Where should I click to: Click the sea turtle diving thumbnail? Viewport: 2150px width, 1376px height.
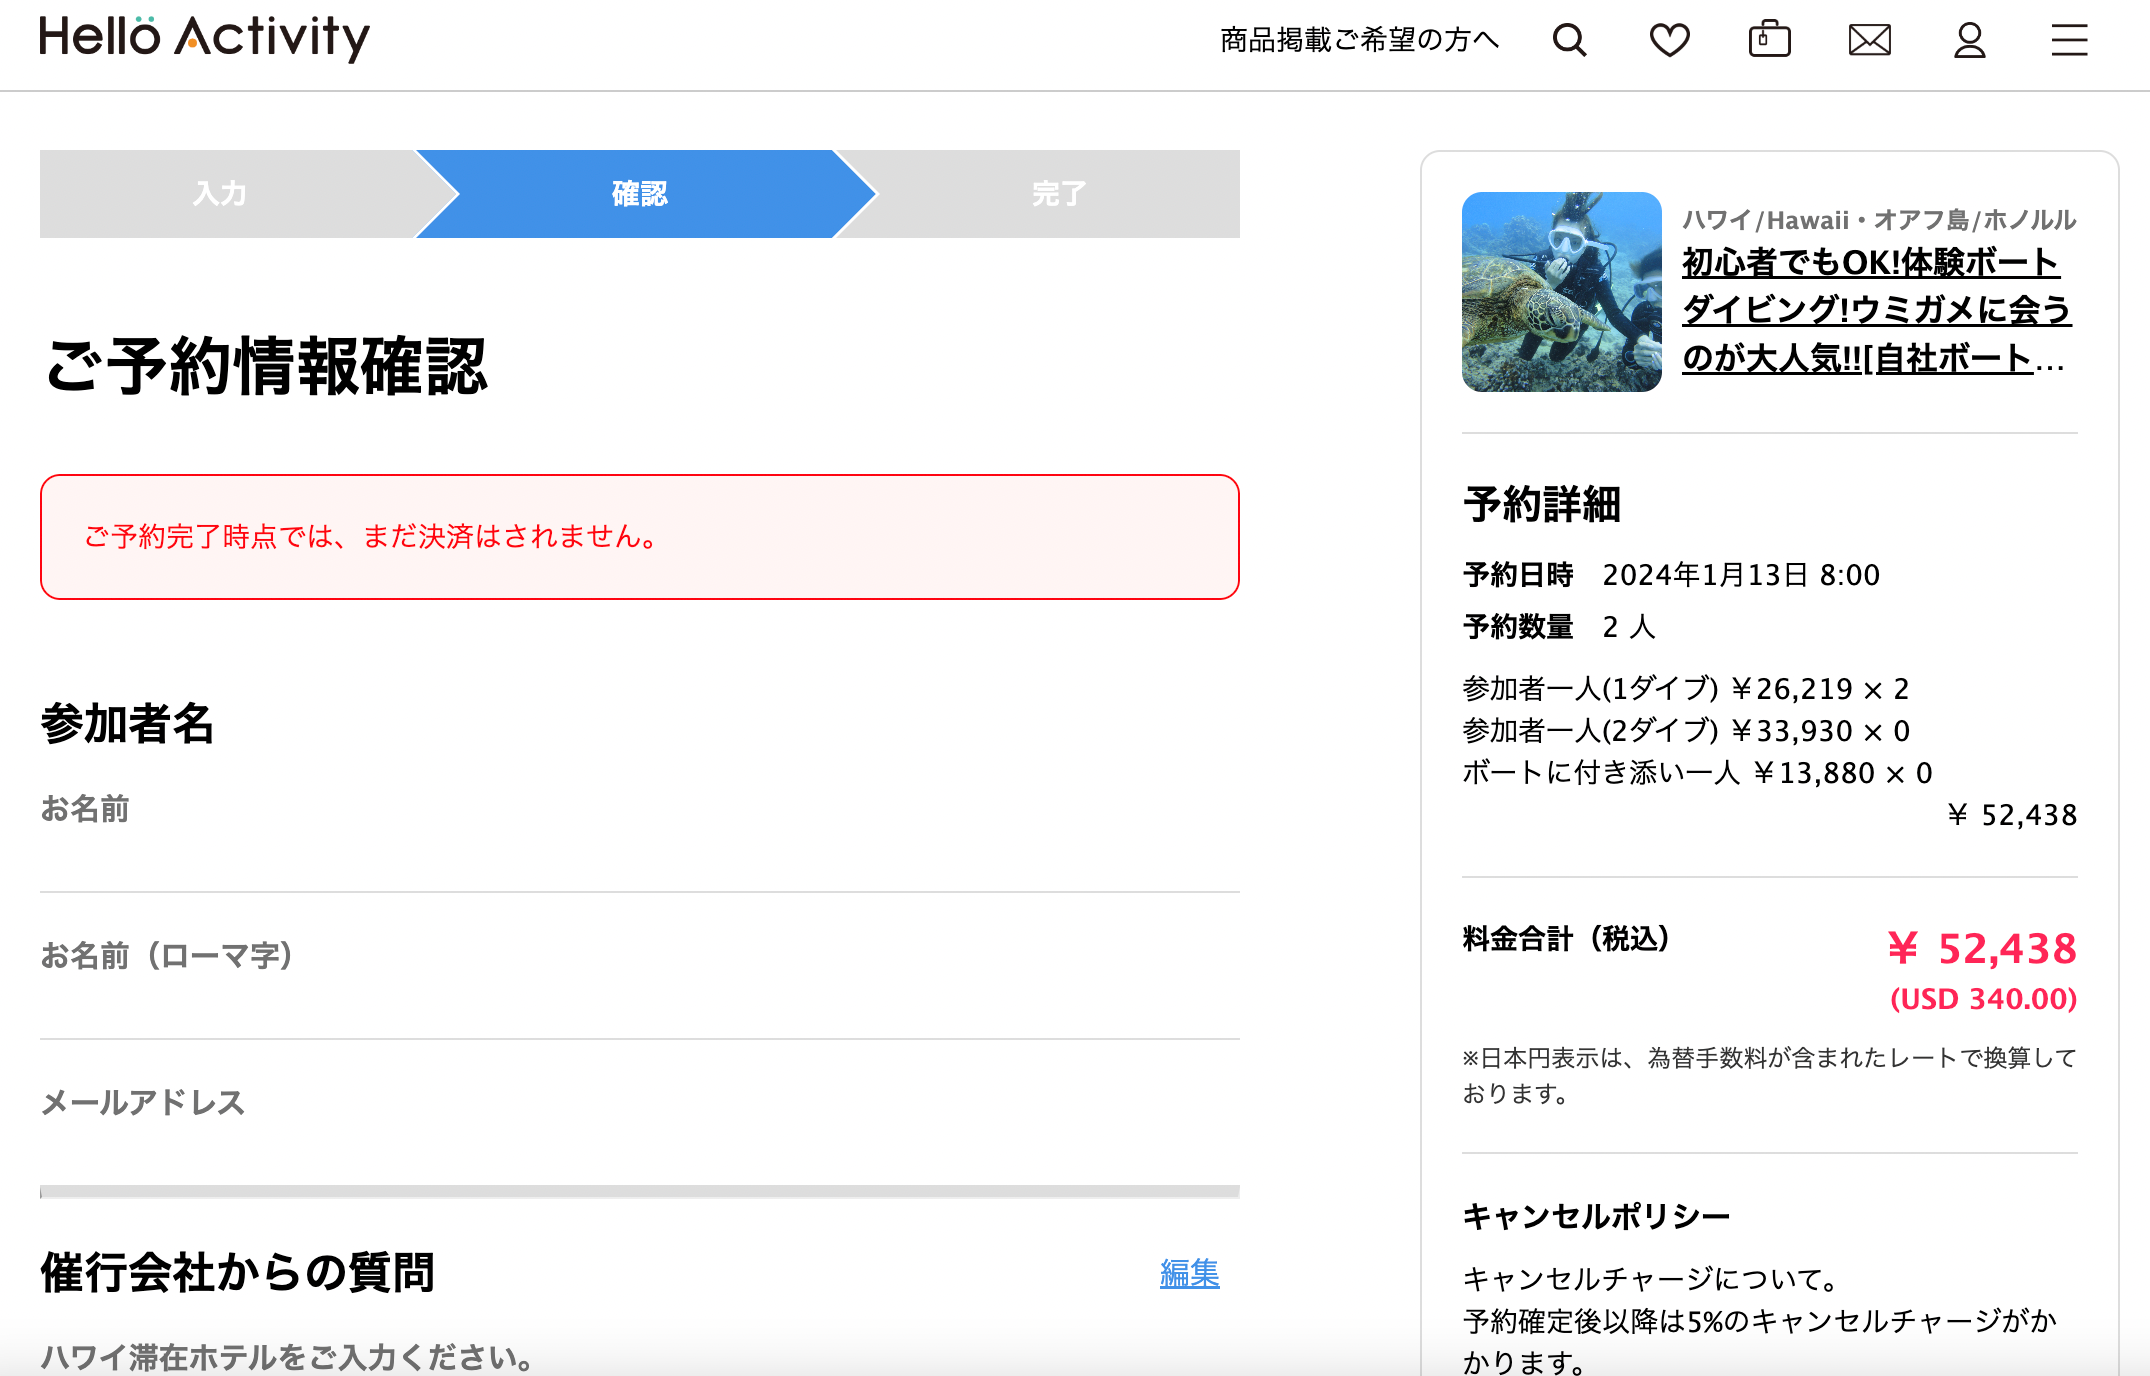tap(1561, 292)
